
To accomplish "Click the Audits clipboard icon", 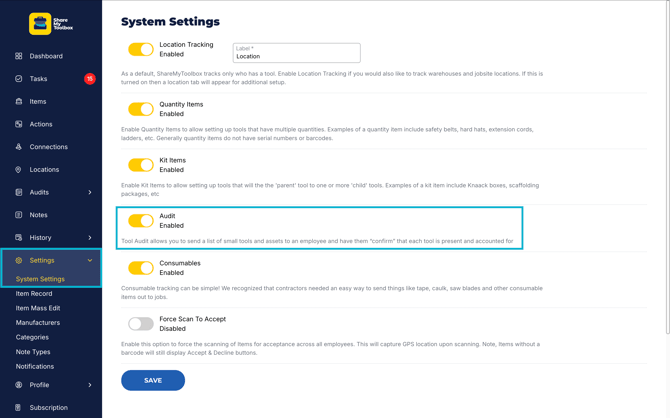I will (18, 192).
